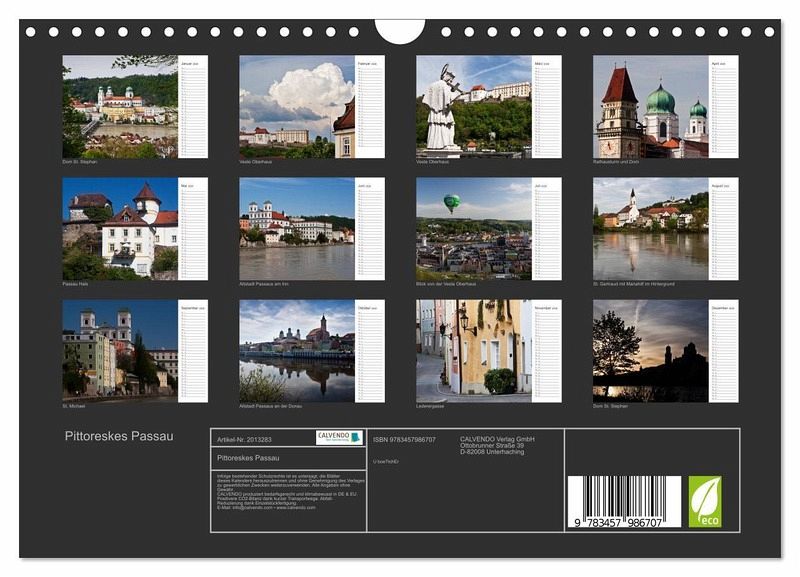The image size is (800, 577).
Task: Select the Ledérergasse November alley photo
Action: pyautogui.click(x=474, y=351)
